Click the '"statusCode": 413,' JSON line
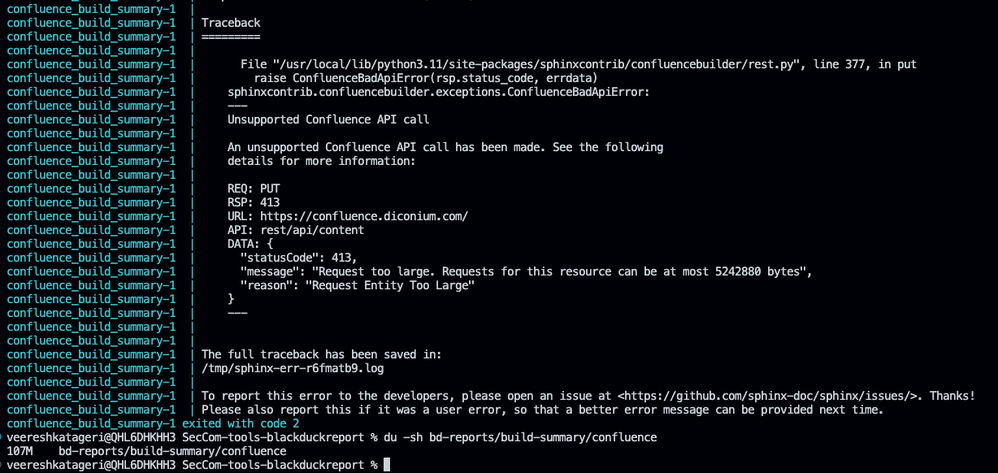Screen dimensions: 998x473 click(x=299, y=258)
